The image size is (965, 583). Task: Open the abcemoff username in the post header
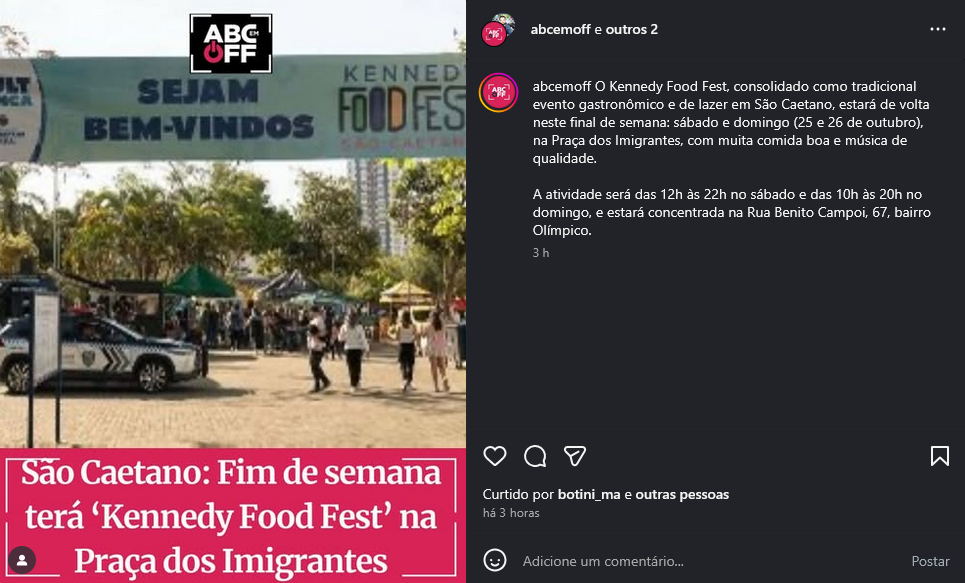pos(561,30)
